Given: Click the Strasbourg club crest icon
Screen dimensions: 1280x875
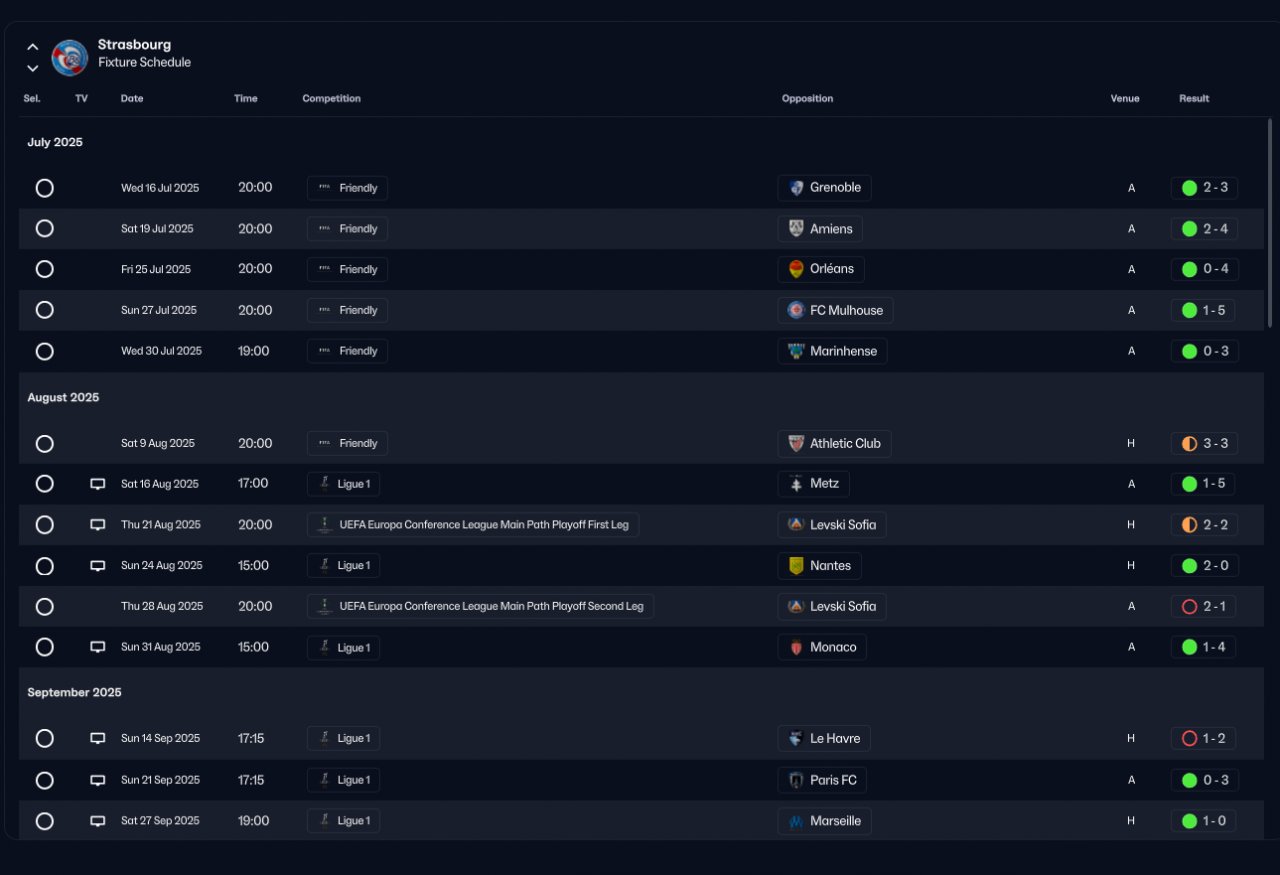Looking at the screenshot, I should click(70, 57).
